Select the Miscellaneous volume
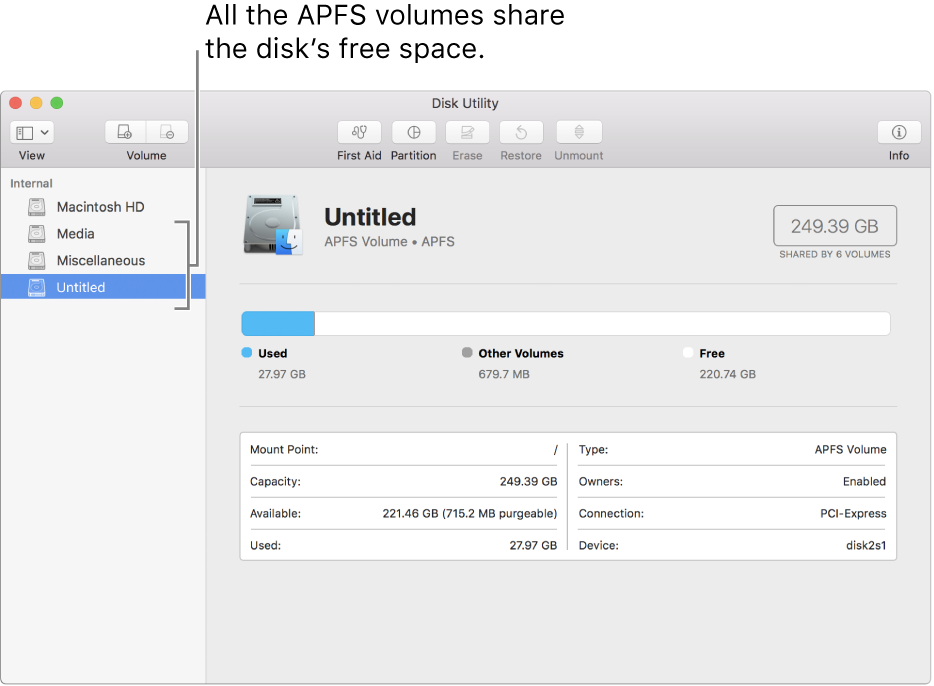This screenshot has width=934, height=686. (x=100, y=261)
